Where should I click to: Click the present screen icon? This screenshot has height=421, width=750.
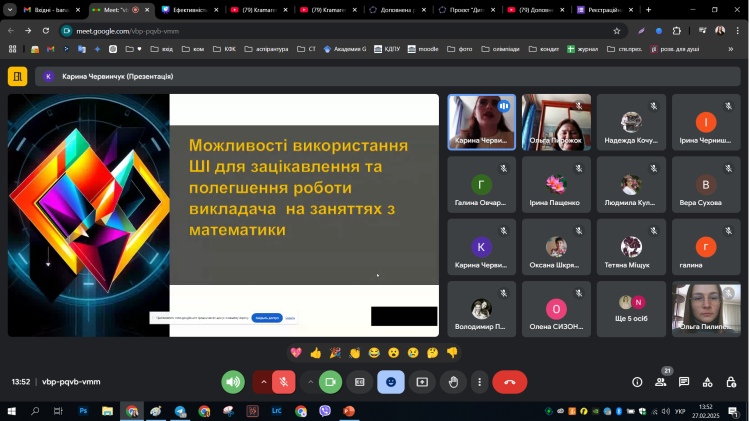tap(422, 381)
